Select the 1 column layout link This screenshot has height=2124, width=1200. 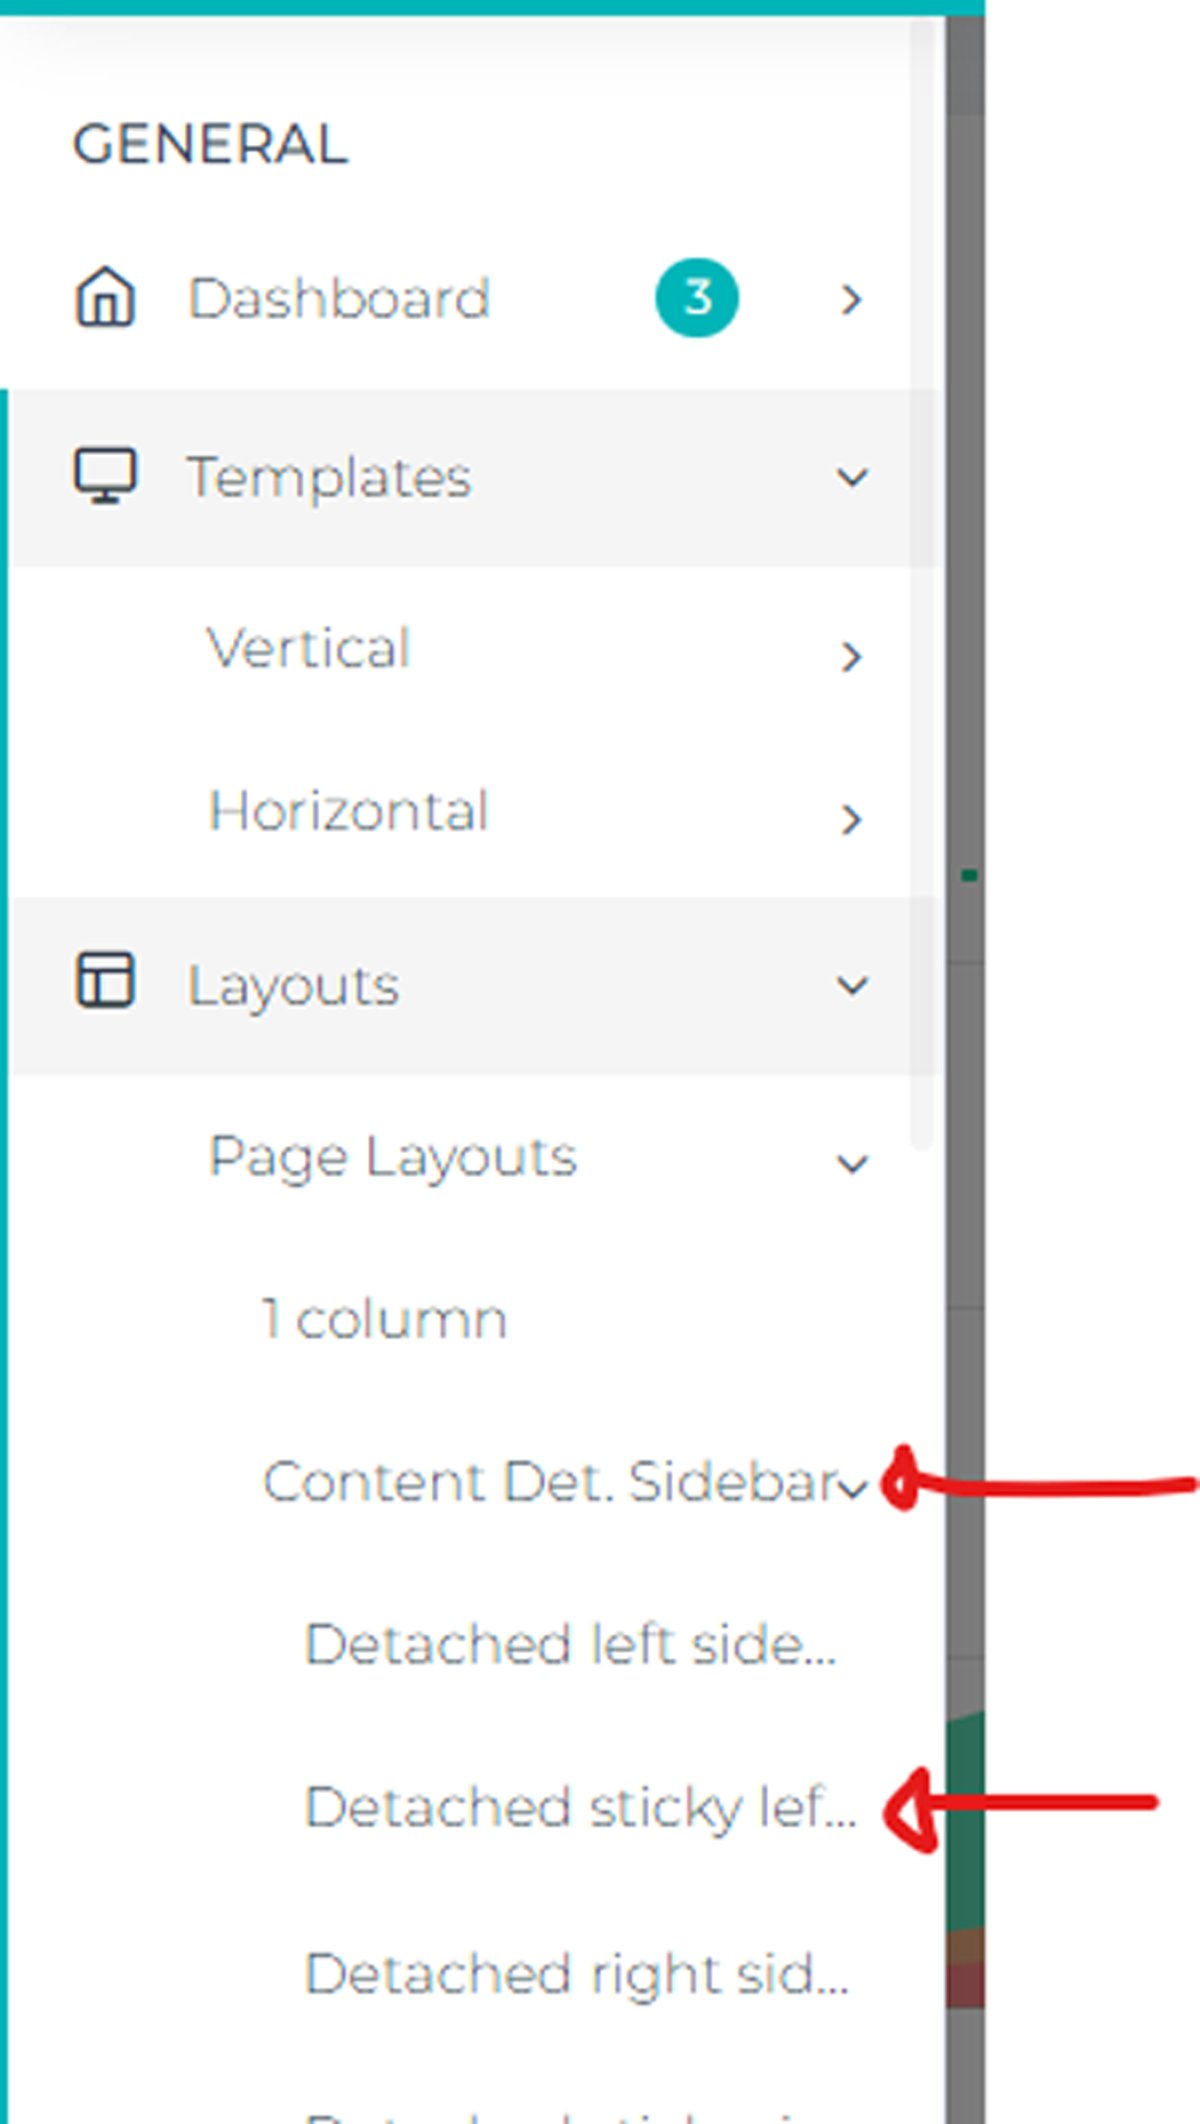[x=384, y=1319]
